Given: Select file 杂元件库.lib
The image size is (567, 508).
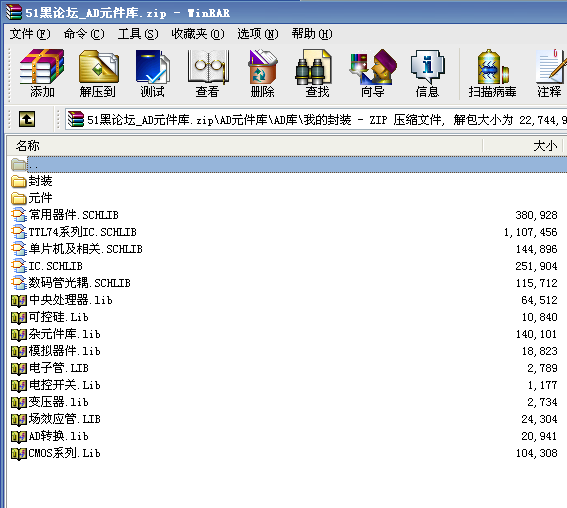Looking at the screenshot, I should pos(64,334).
